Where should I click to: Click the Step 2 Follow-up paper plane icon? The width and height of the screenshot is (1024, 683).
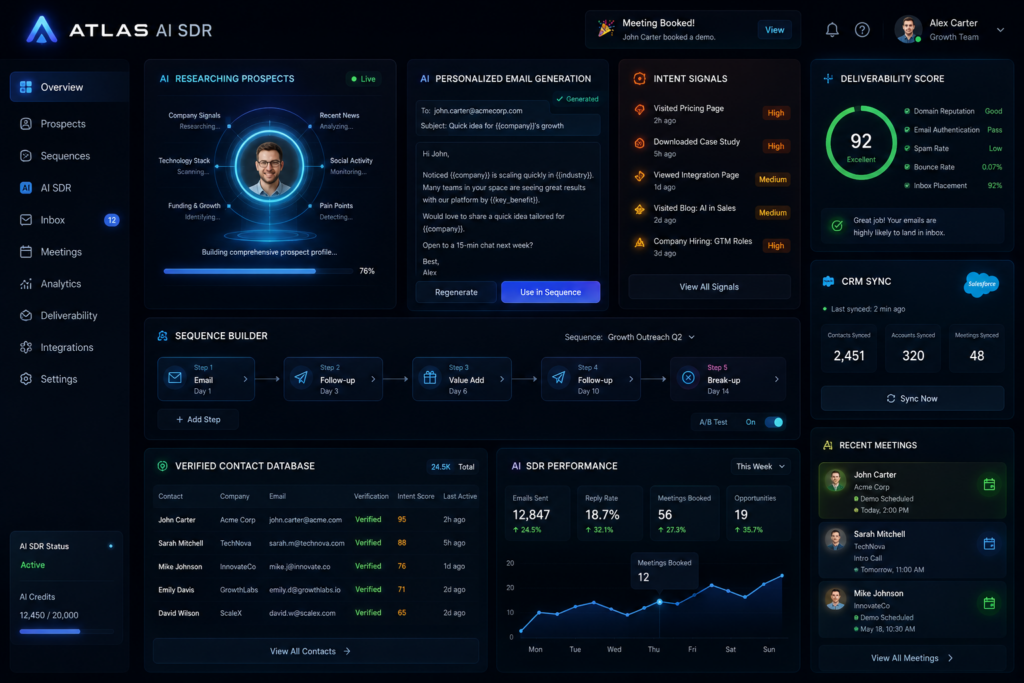pos(301,377)
